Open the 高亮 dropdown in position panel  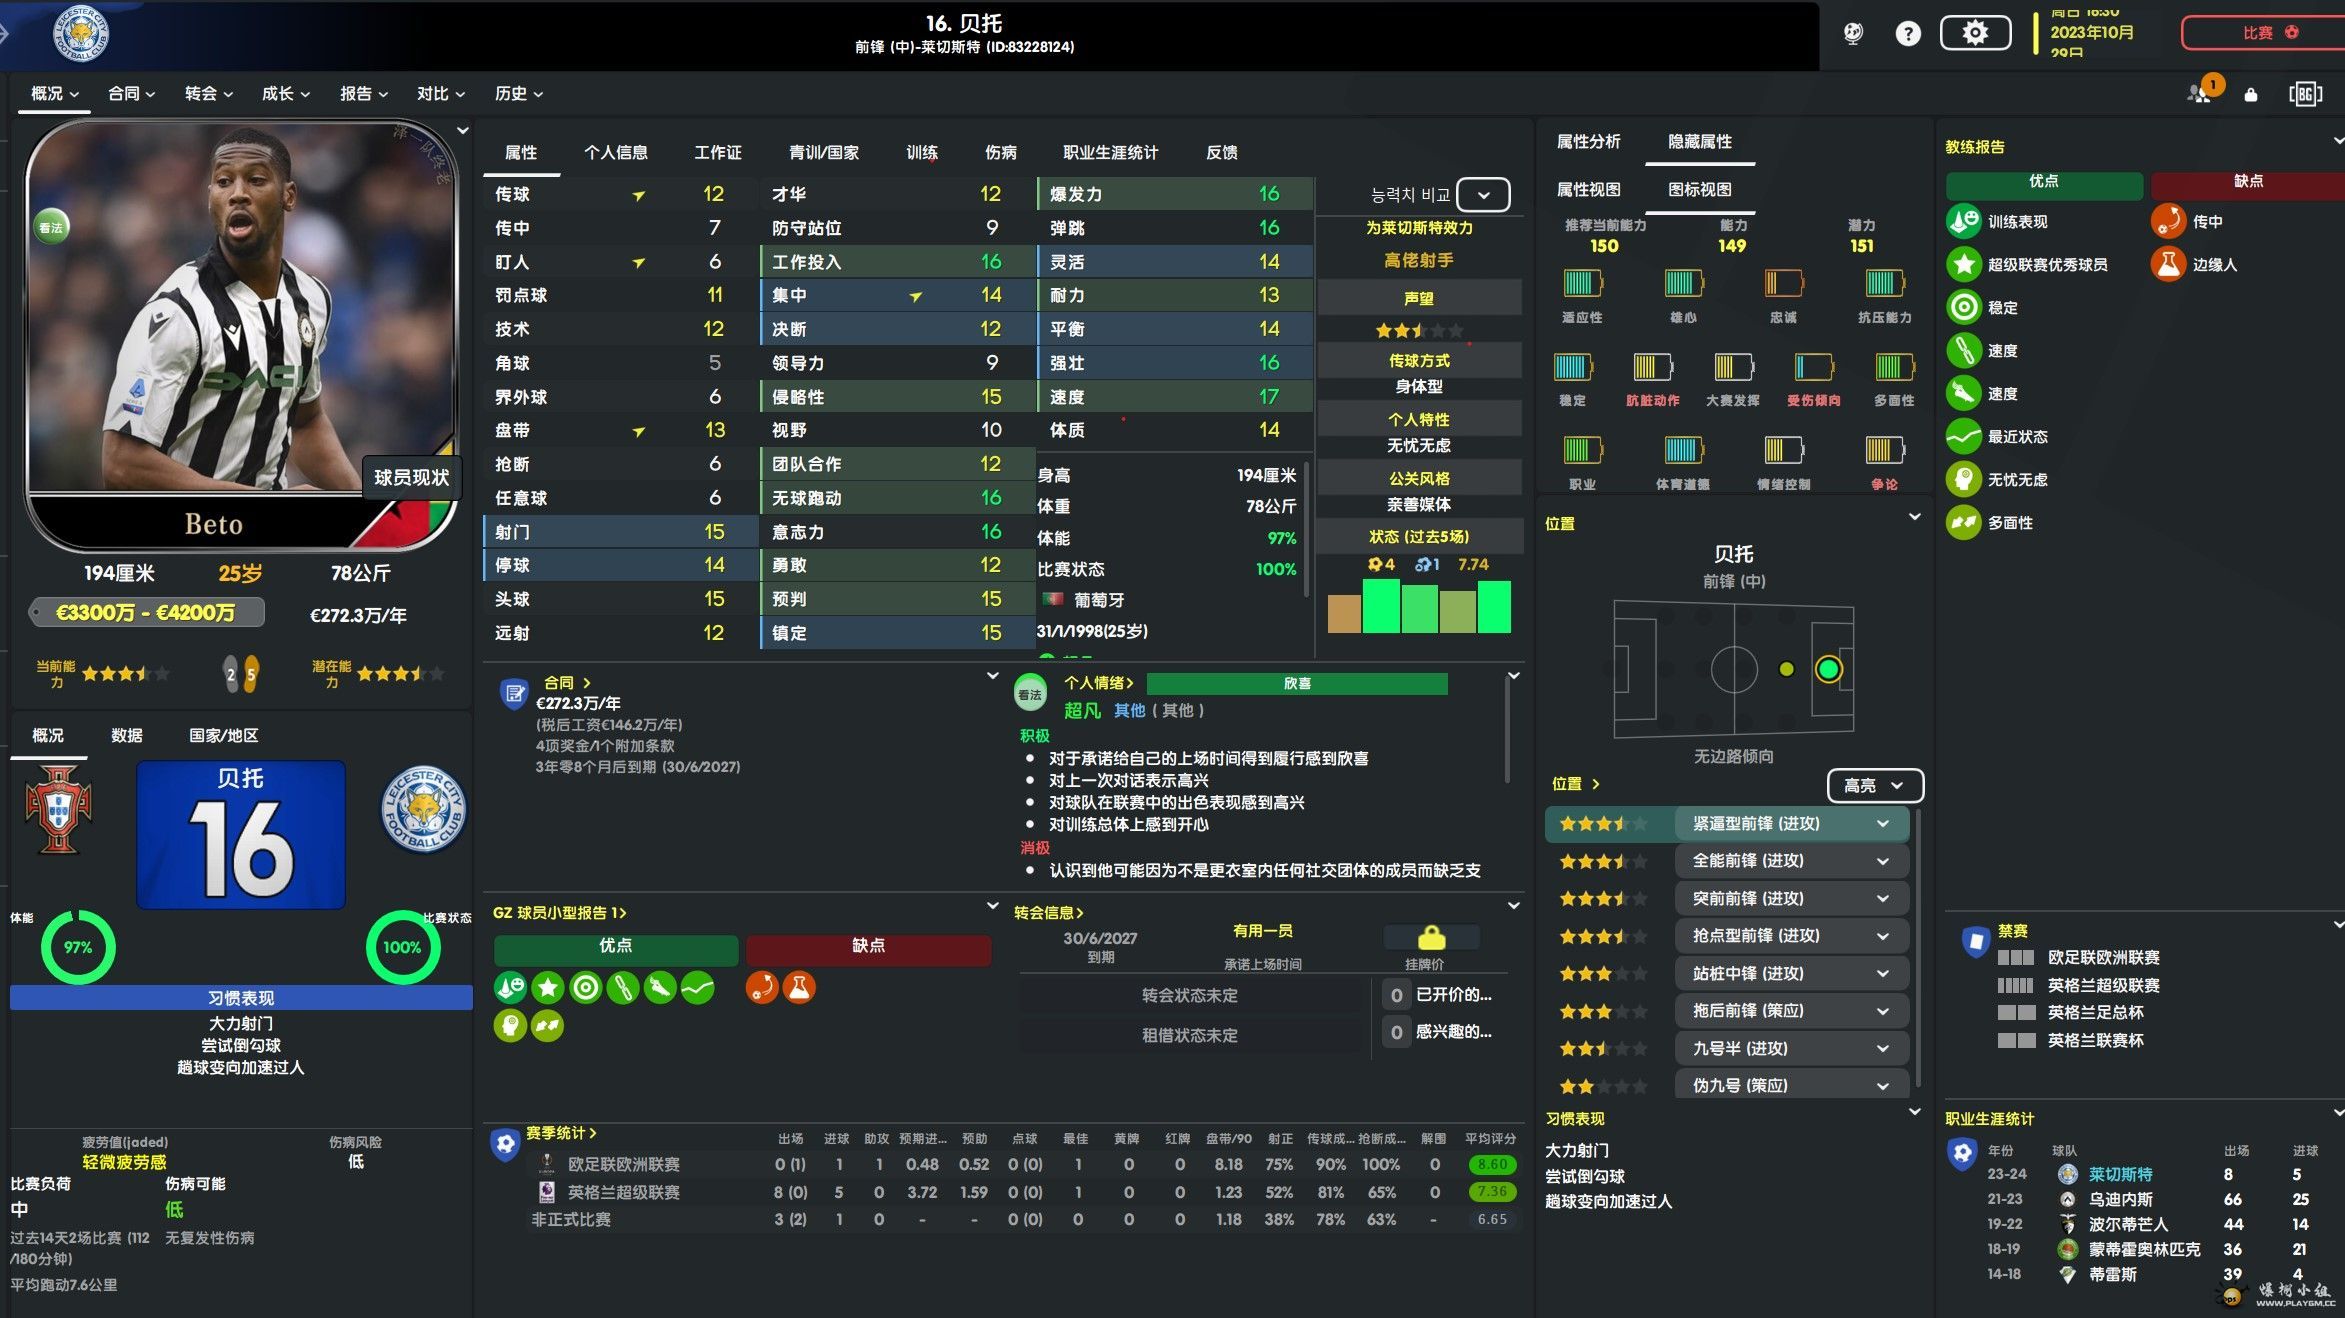[1874, 785]
